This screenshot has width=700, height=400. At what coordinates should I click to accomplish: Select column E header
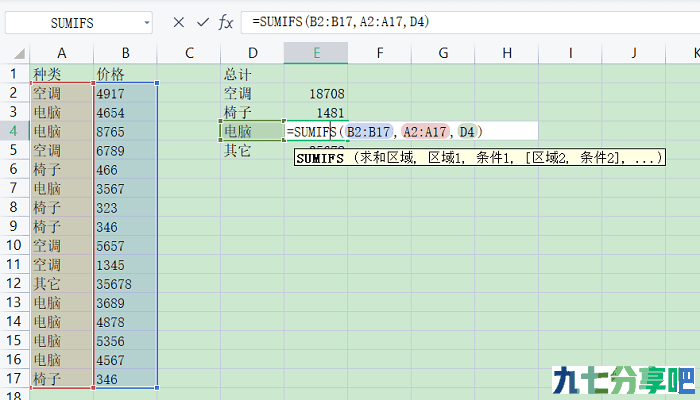click(316, 53)
